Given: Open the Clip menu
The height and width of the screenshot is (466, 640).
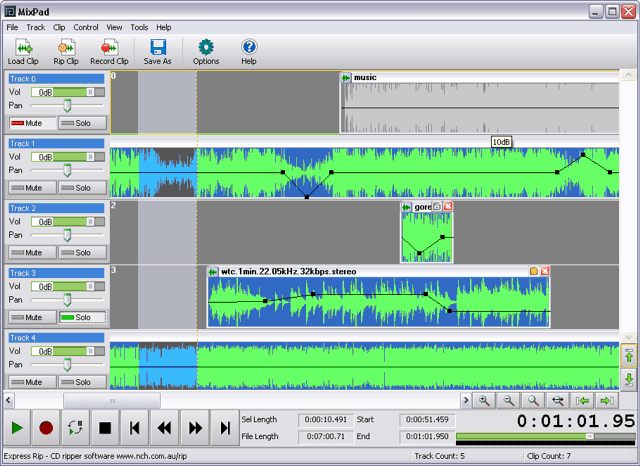Looking at the screenshot, I should point(59,27).
